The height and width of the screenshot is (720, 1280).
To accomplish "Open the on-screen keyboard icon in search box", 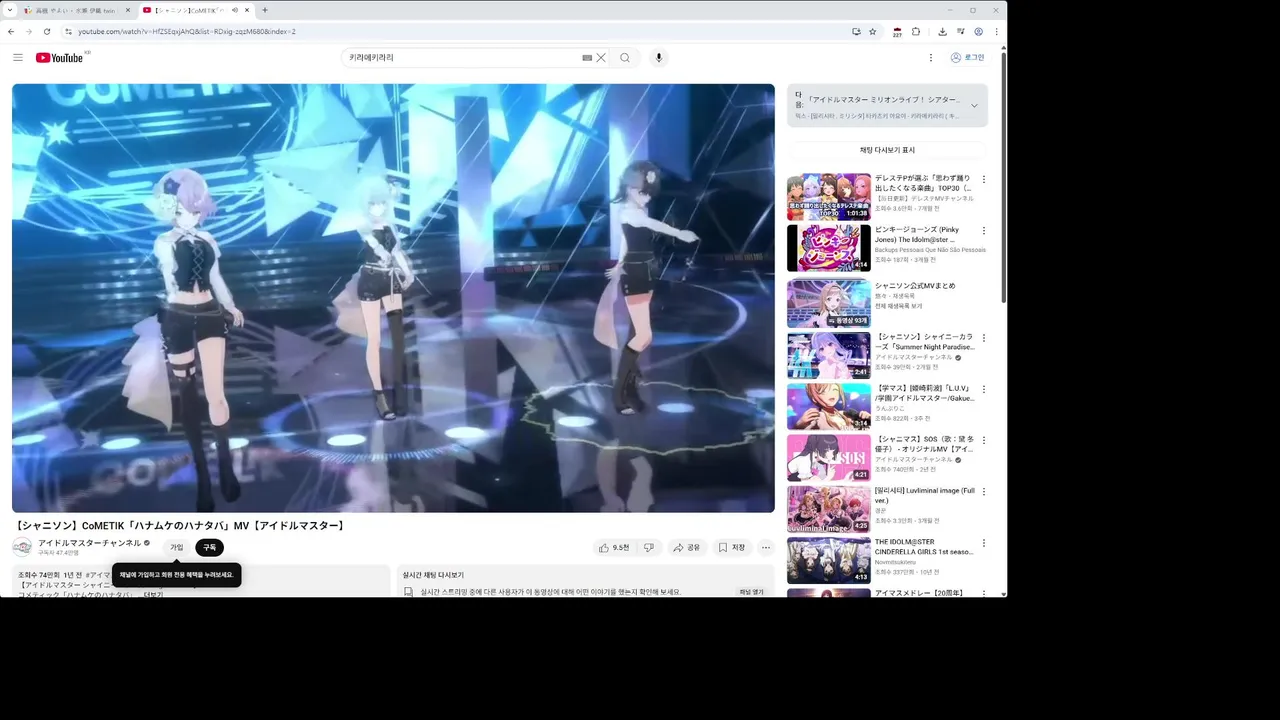I will (x=587, y=58).
